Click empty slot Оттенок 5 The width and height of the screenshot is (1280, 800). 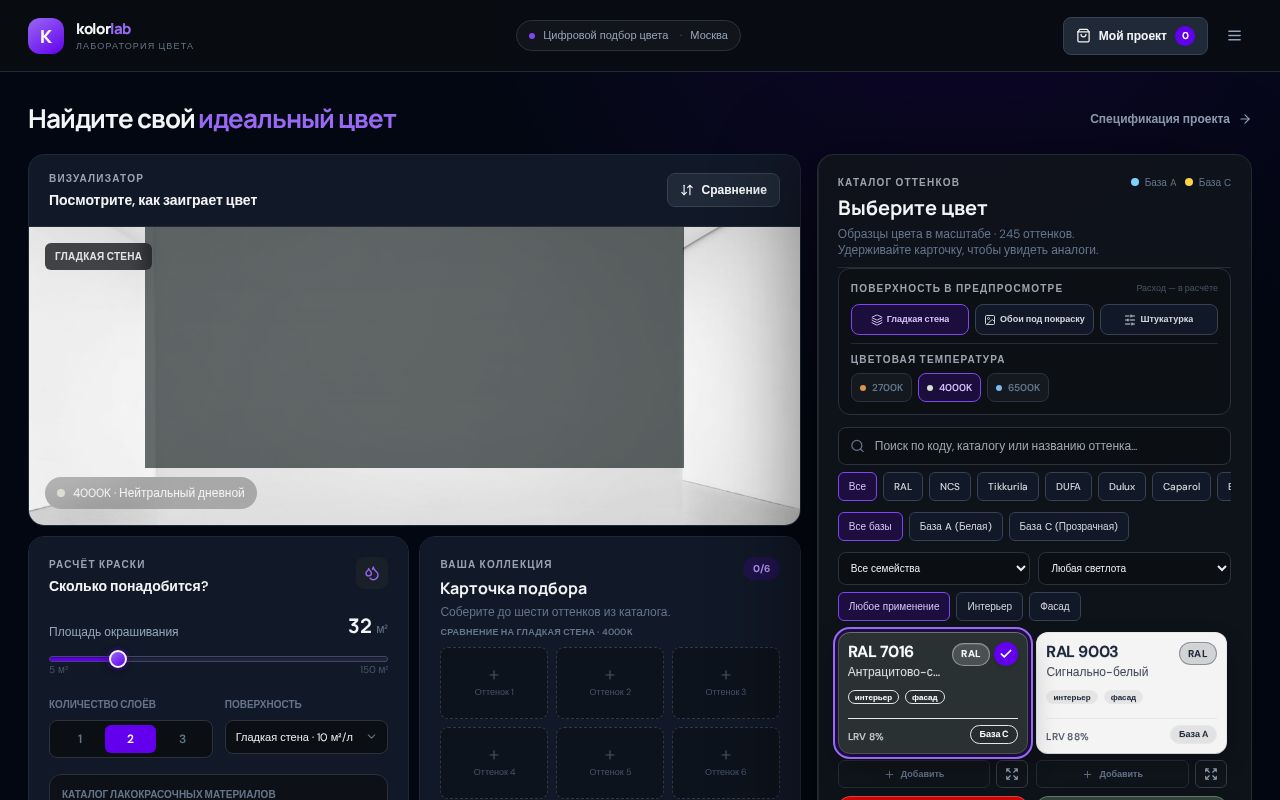[x=610, y=763]
